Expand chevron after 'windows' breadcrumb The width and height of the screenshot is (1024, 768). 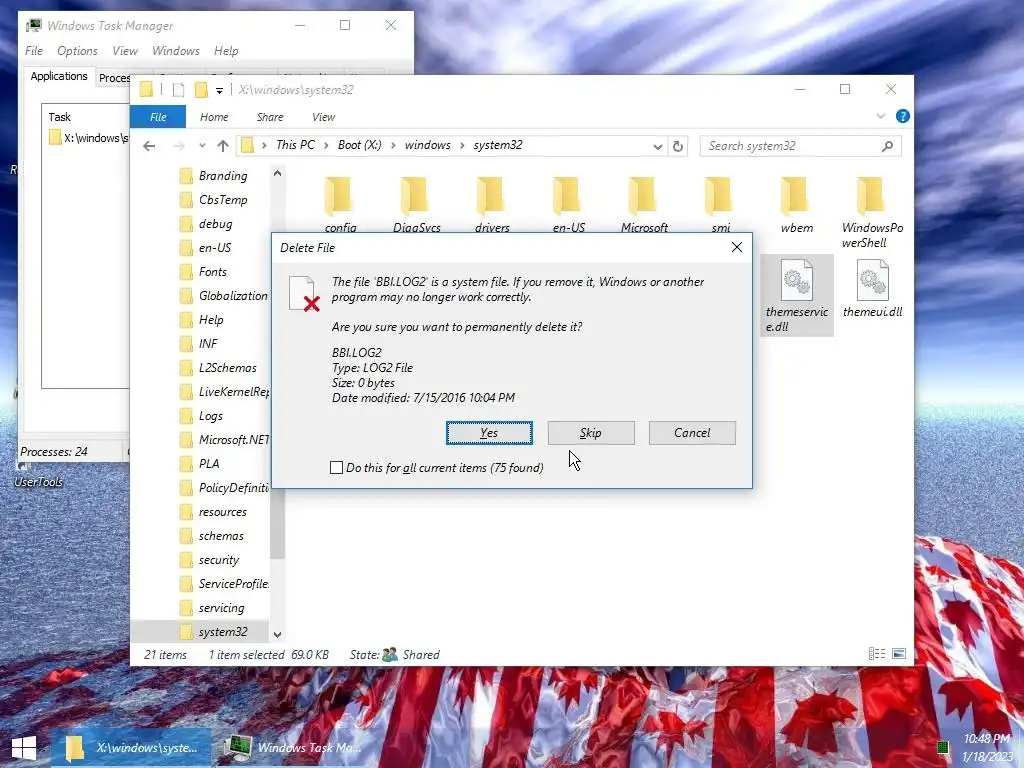[462, 146]
